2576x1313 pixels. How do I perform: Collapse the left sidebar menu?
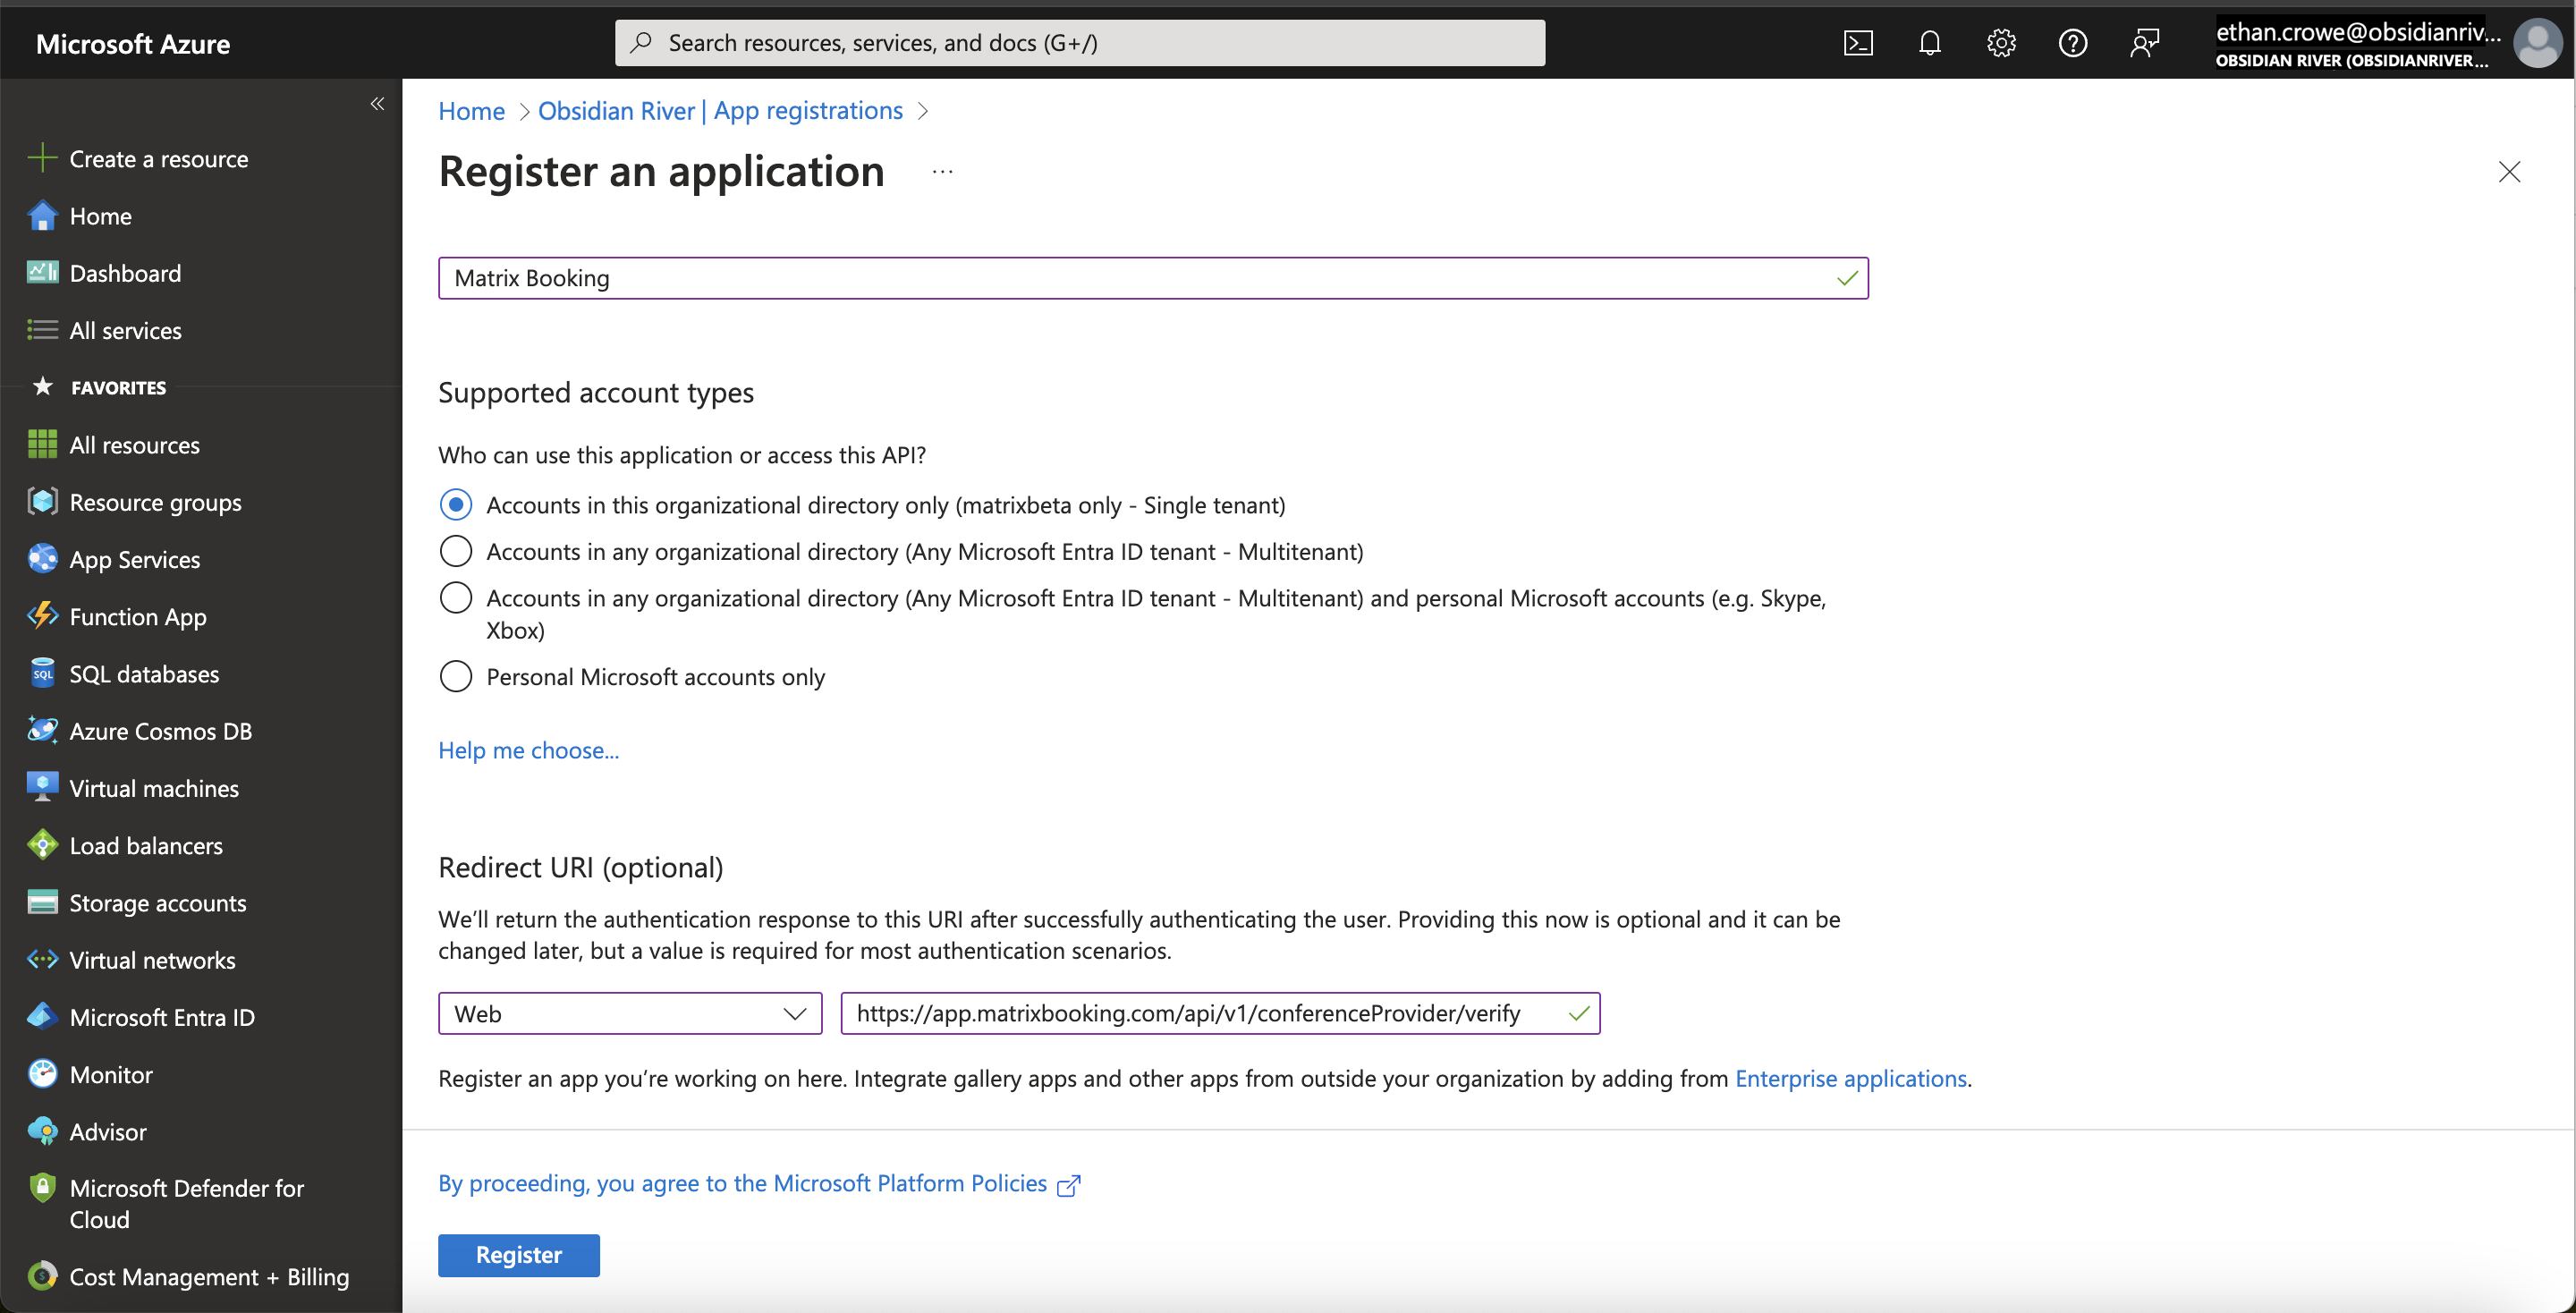[x=377, y=104]
